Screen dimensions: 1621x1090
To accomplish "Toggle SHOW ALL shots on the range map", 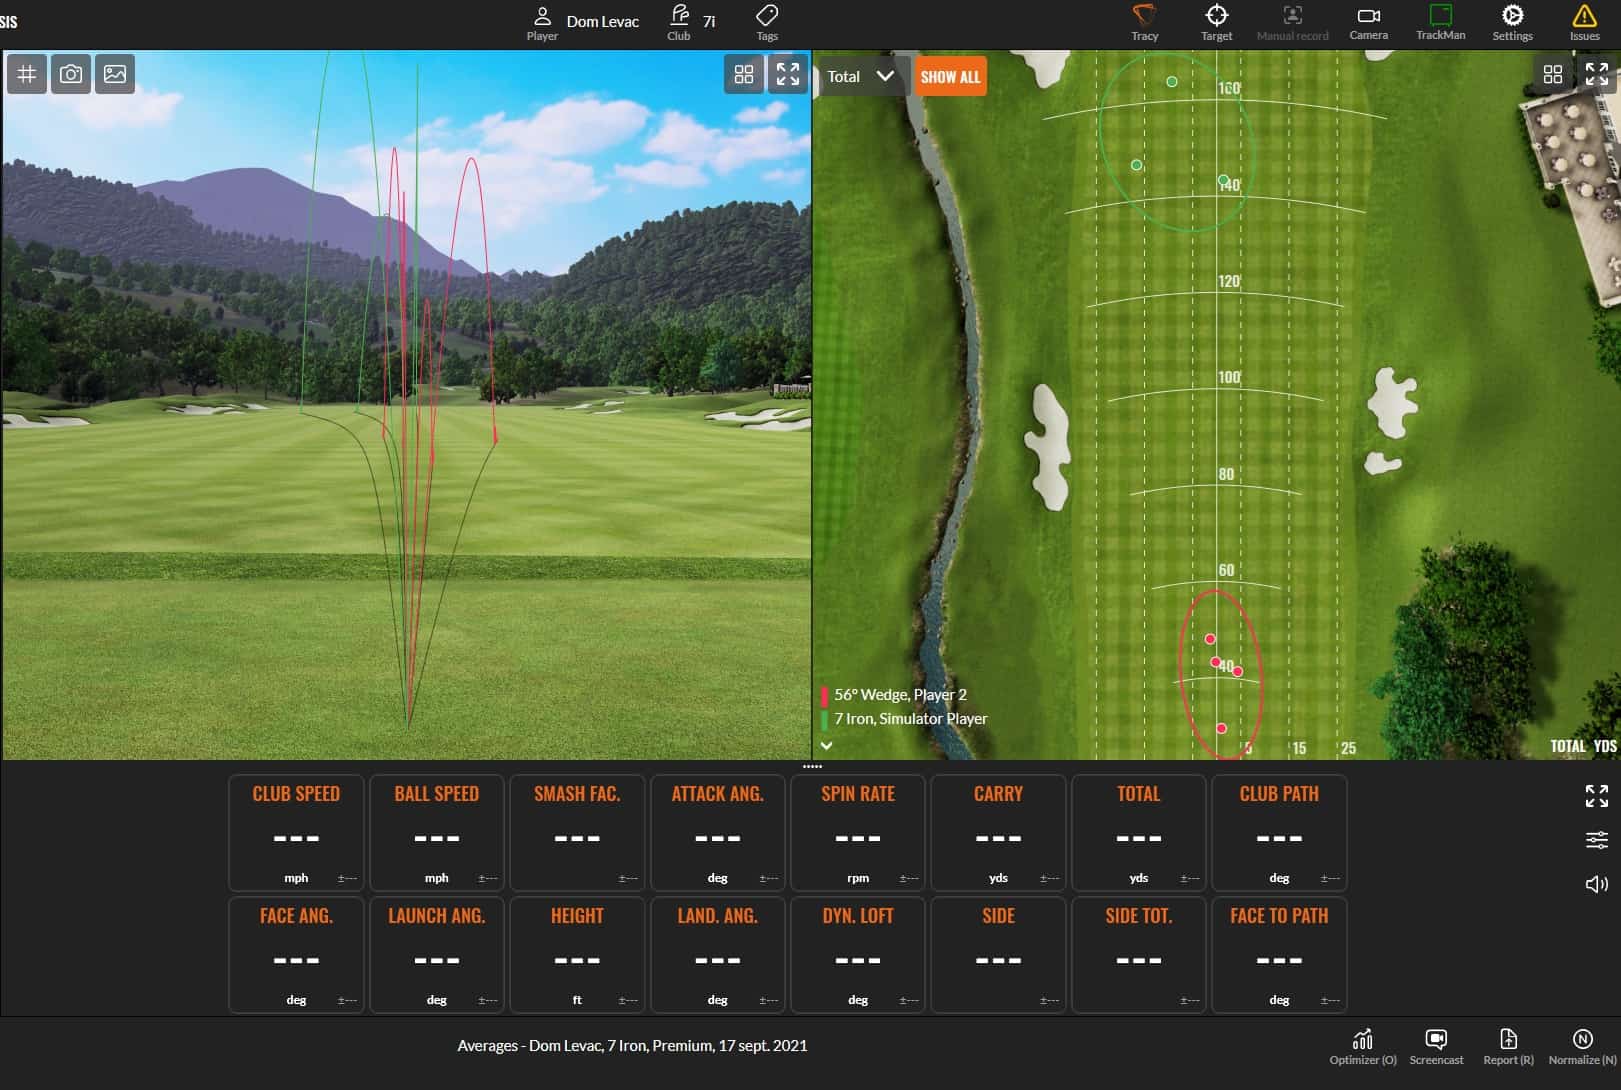I will [x=949, y=76].
